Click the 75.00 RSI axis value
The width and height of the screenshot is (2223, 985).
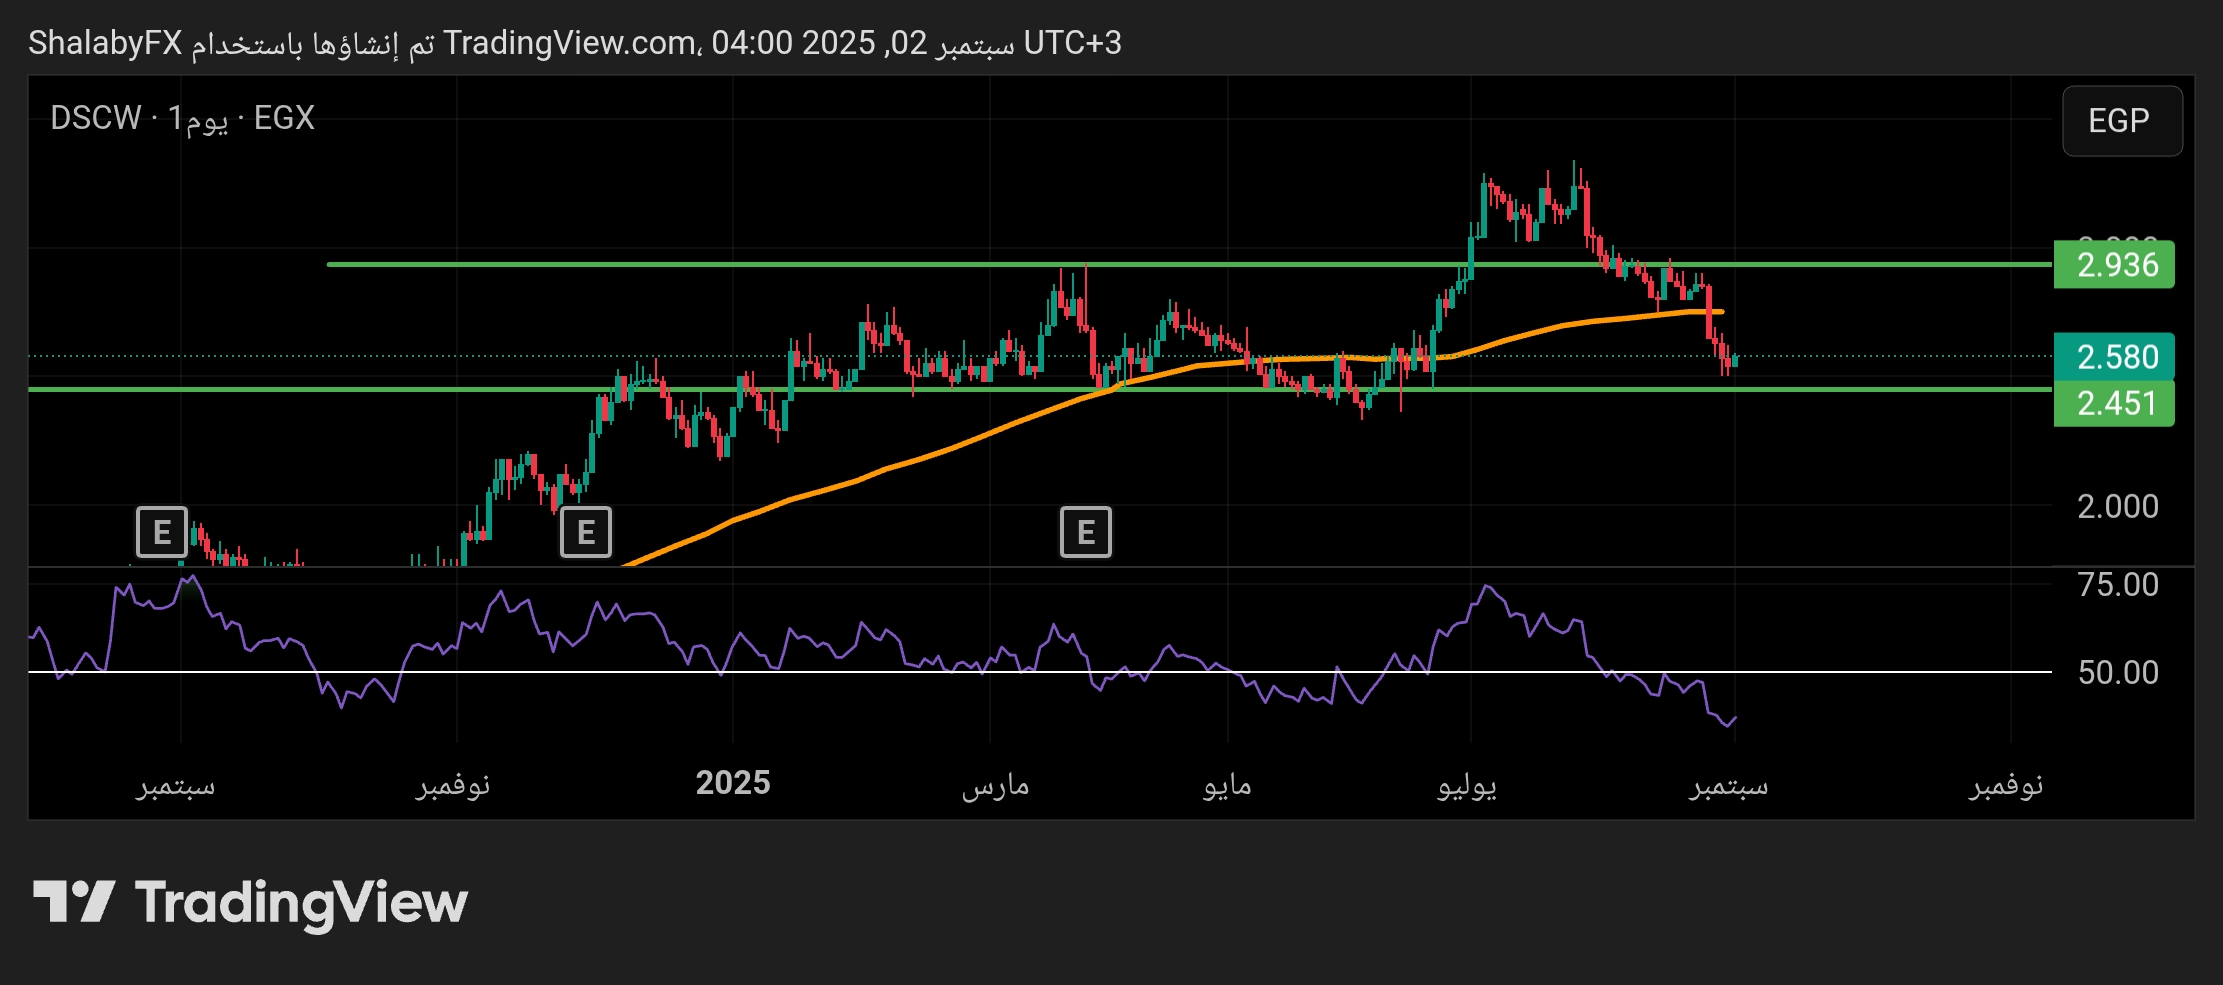pyautogui.click(x=2117, y=584)
